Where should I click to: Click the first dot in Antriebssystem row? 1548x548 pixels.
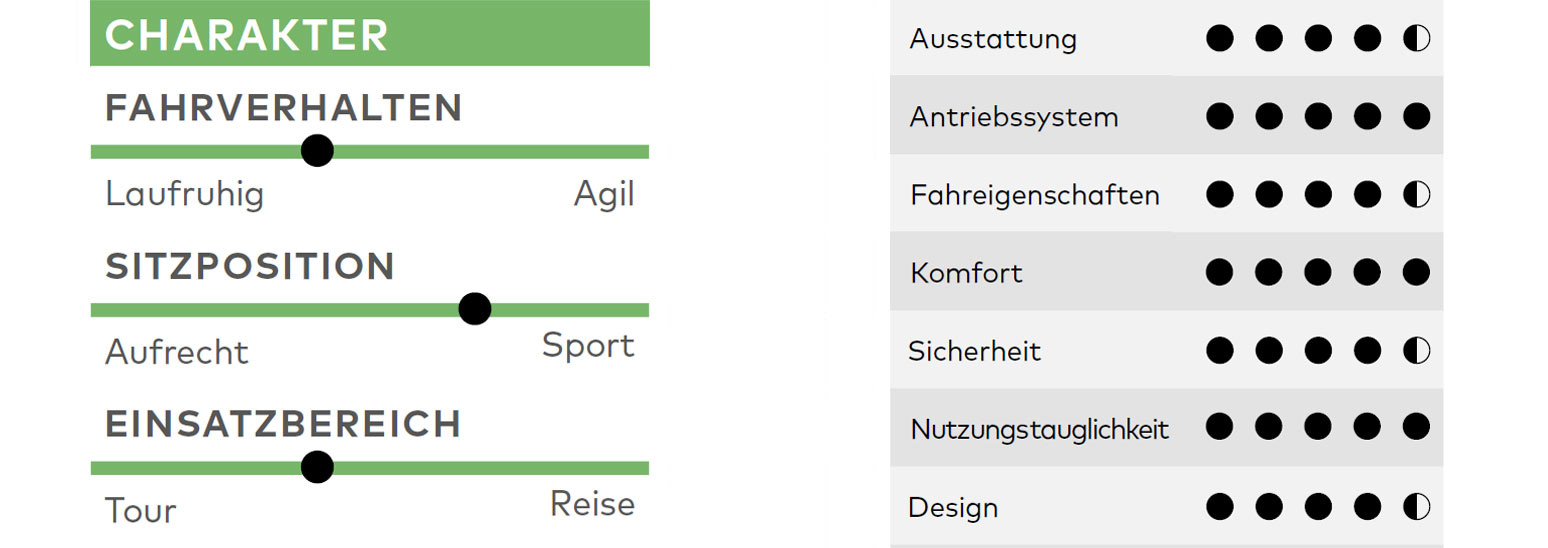(1219, 117)
